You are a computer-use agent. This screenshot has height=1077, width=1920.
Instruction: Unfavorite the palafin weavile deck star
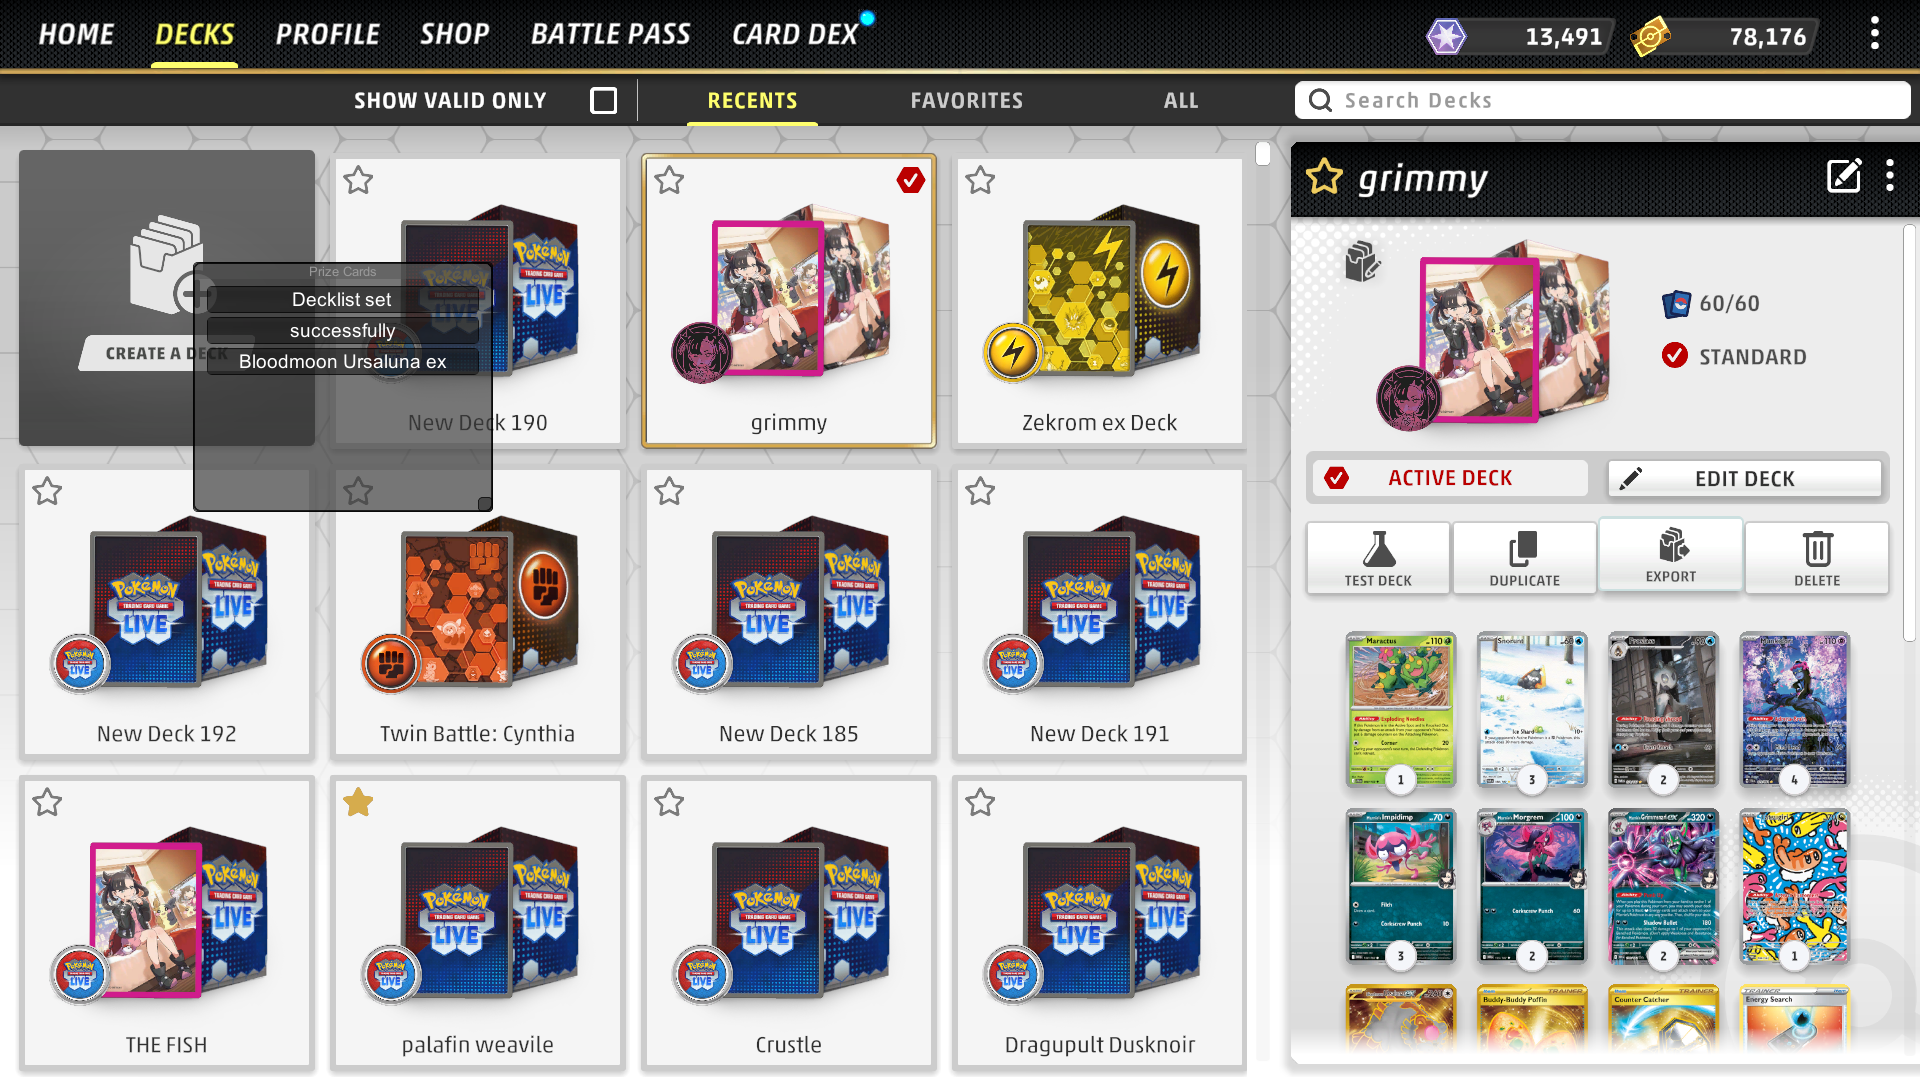pyautogui.click(x=358, y=802)
